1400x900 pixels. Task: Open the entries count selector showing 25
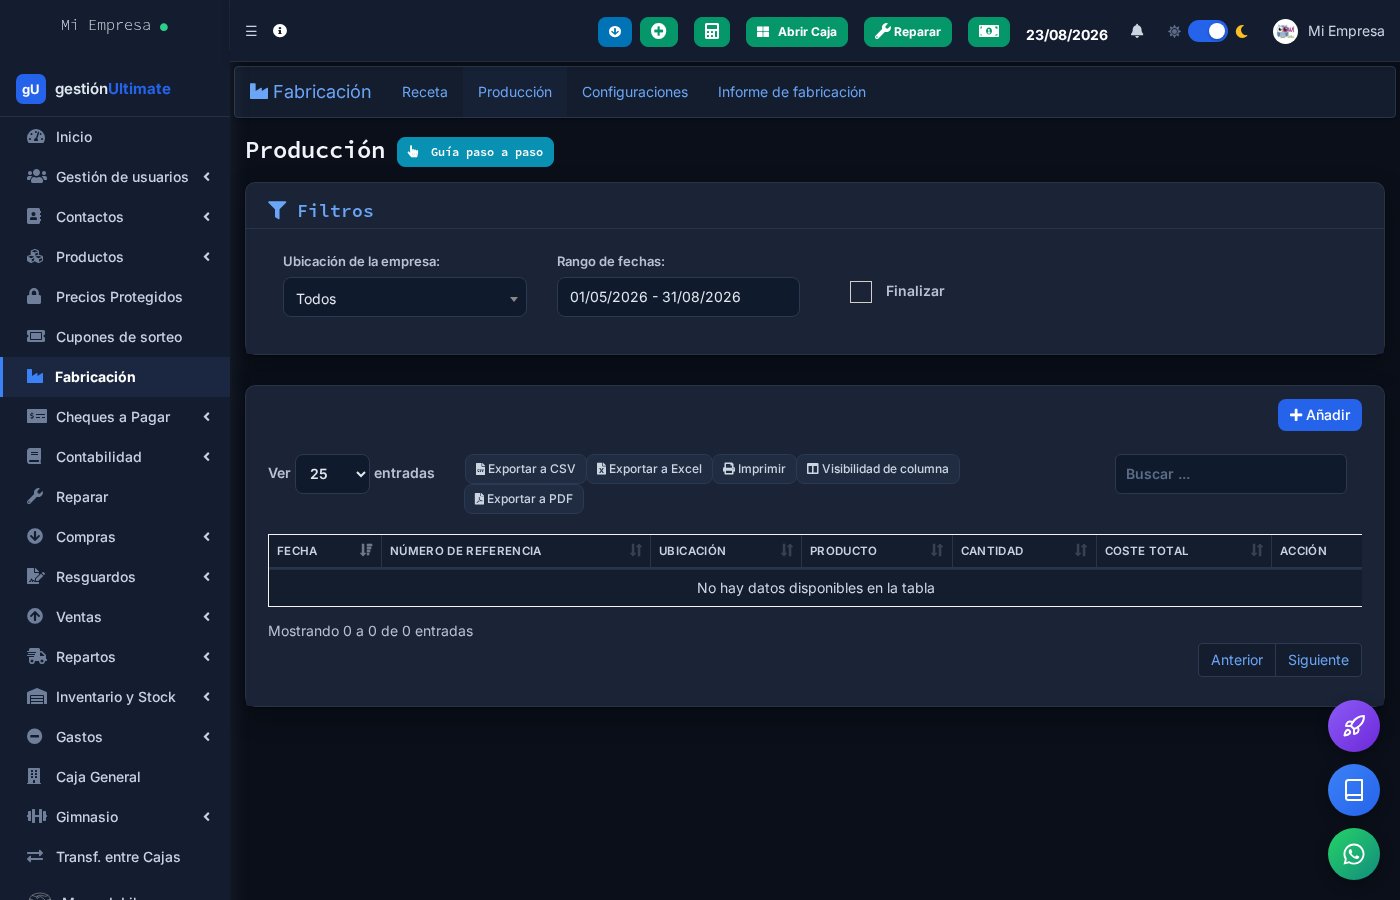tap(332, 474)
